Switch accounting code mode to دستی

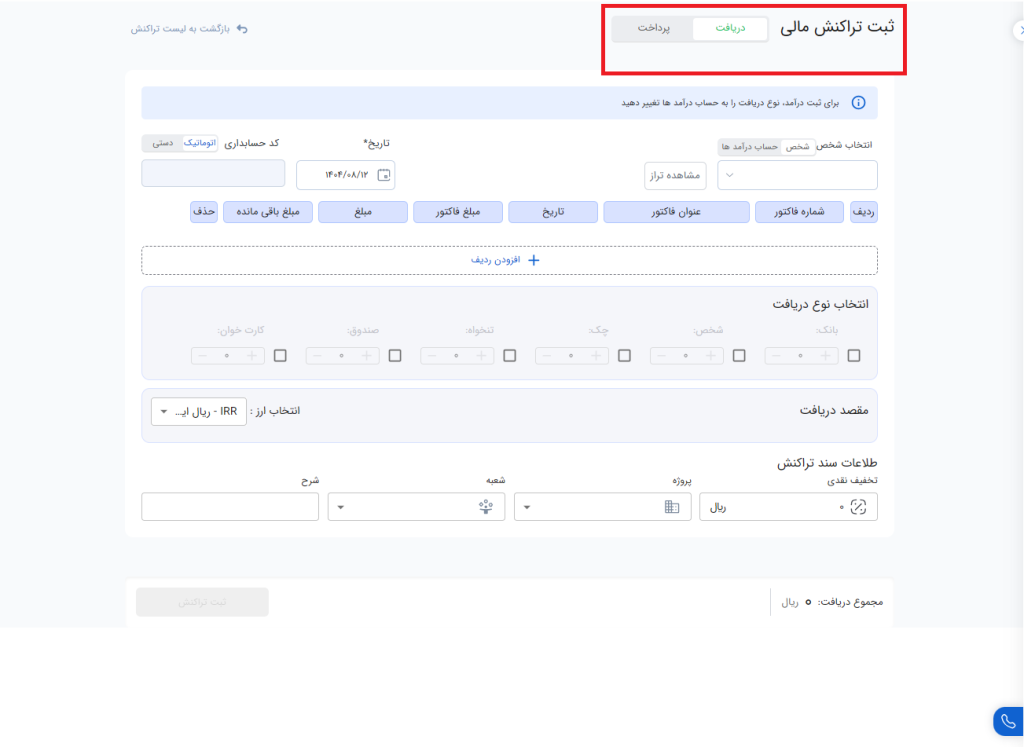click(162, 143)
